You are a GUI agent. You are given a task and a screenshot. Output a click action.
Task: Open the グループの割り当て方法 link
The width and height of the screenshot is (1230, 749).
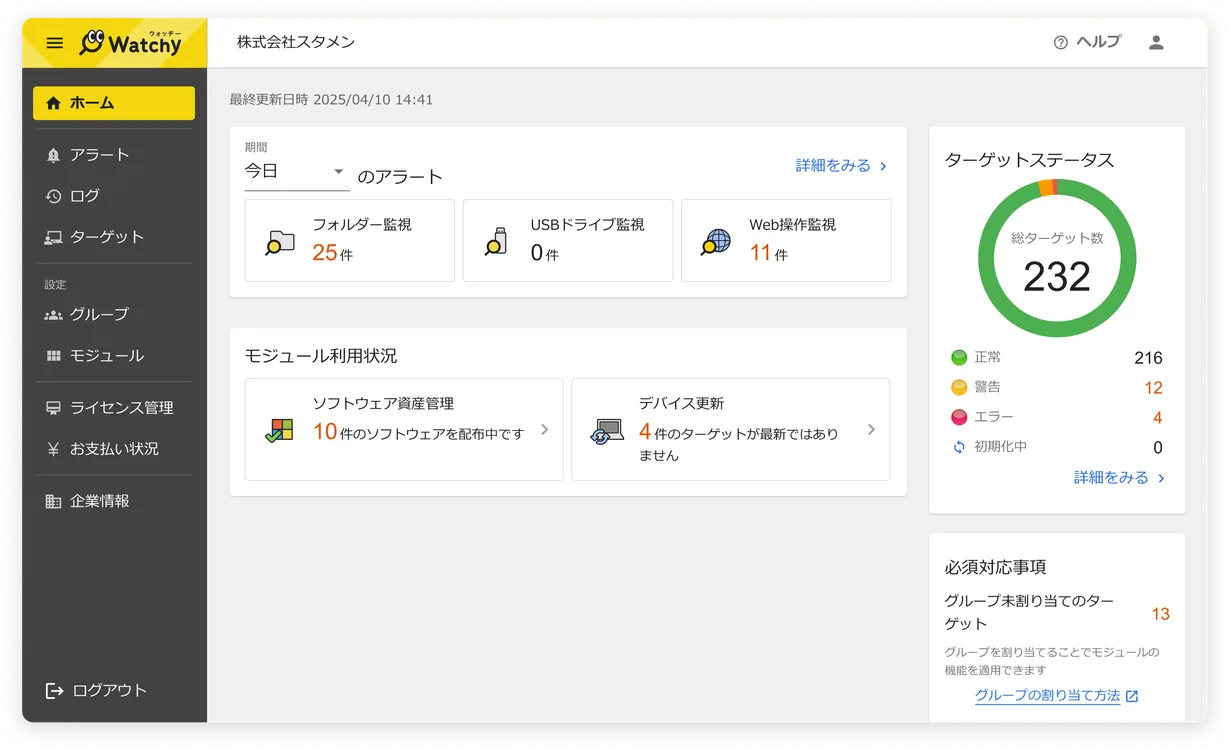click(1047, 696)
